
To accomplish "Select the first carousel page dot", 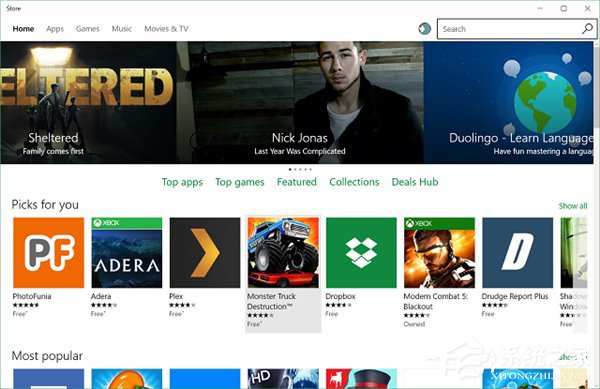I will tap(290, 169).
